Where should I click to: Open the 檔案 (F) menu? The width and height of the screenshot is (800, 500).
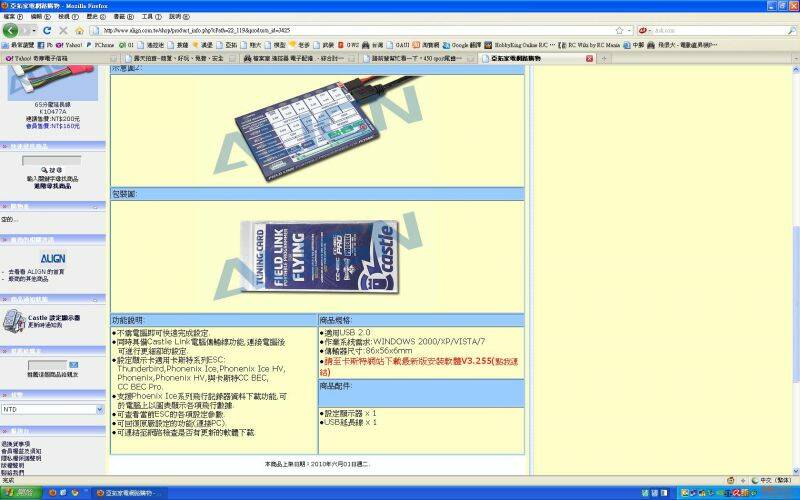click(x=13, y=17)
